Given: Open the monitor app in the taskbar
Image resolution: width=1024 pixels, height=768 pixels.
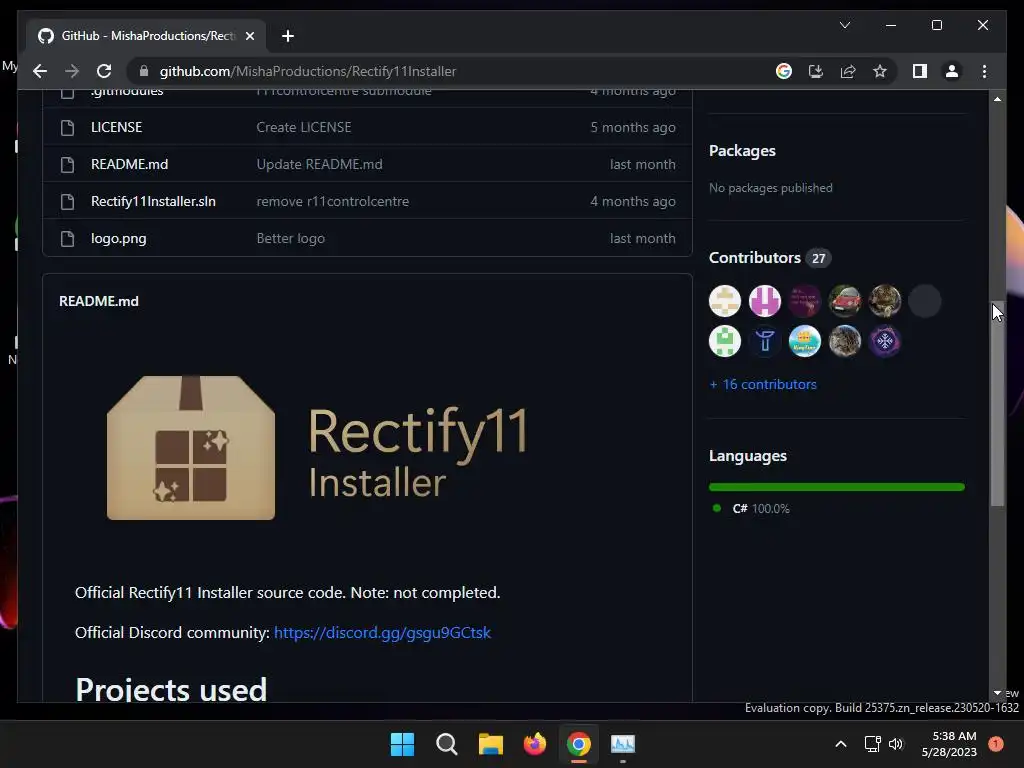Looking at the screenshot, I should coord(622,744).
